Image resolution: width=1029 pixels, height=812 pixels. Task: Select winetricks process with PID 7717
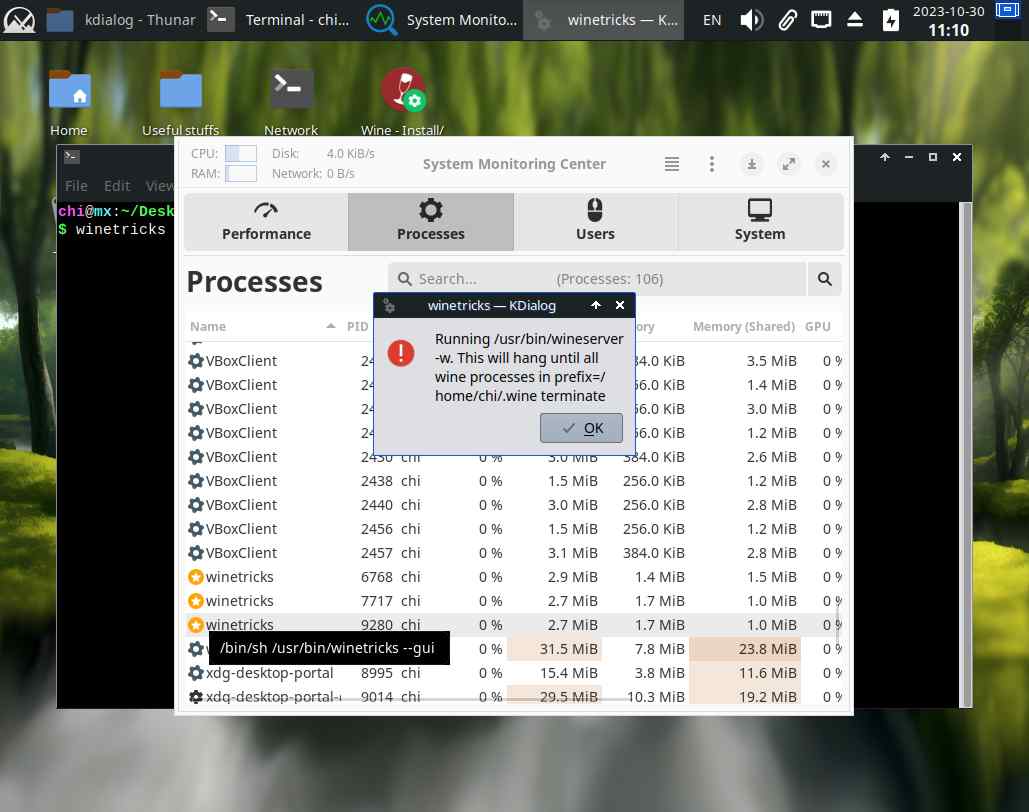tap(513, 601)
